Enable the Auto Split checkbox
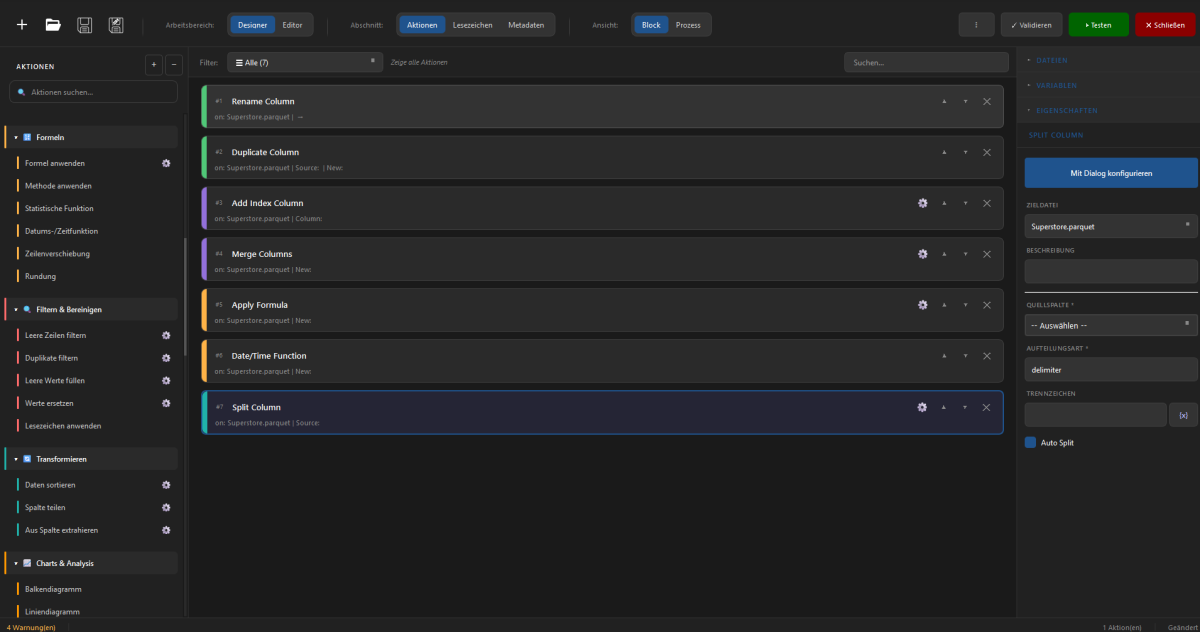 point(1031,442)
